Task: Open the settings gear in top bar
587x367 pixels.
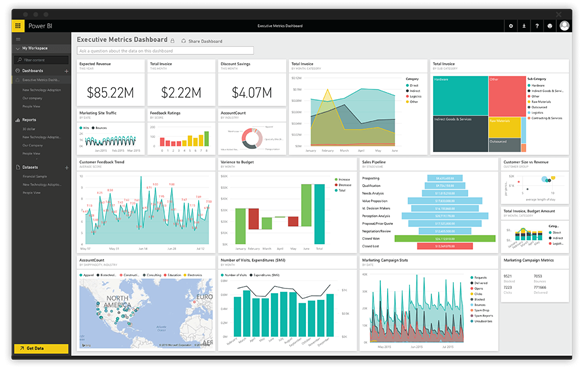Action: (511, 26)
